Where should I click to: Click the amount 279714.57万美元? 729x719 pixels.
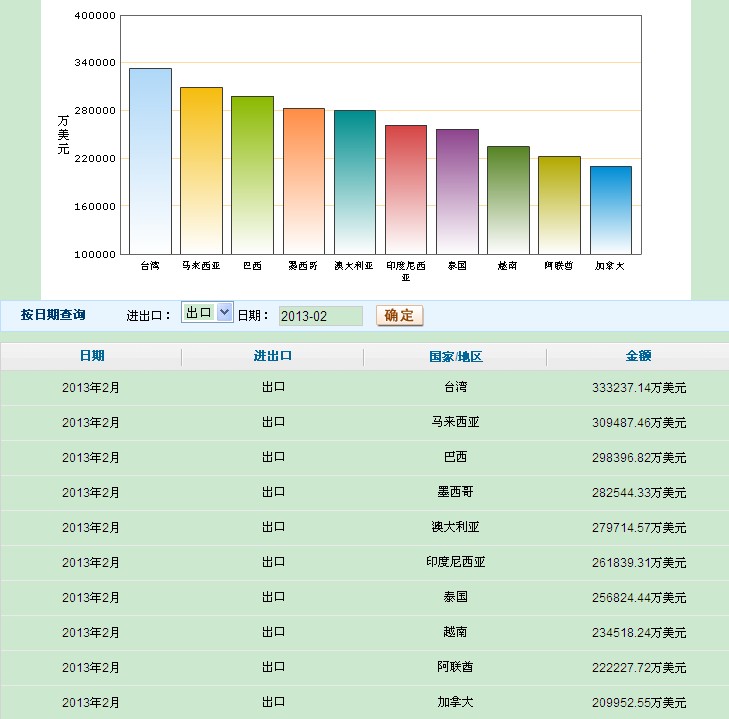639,527
